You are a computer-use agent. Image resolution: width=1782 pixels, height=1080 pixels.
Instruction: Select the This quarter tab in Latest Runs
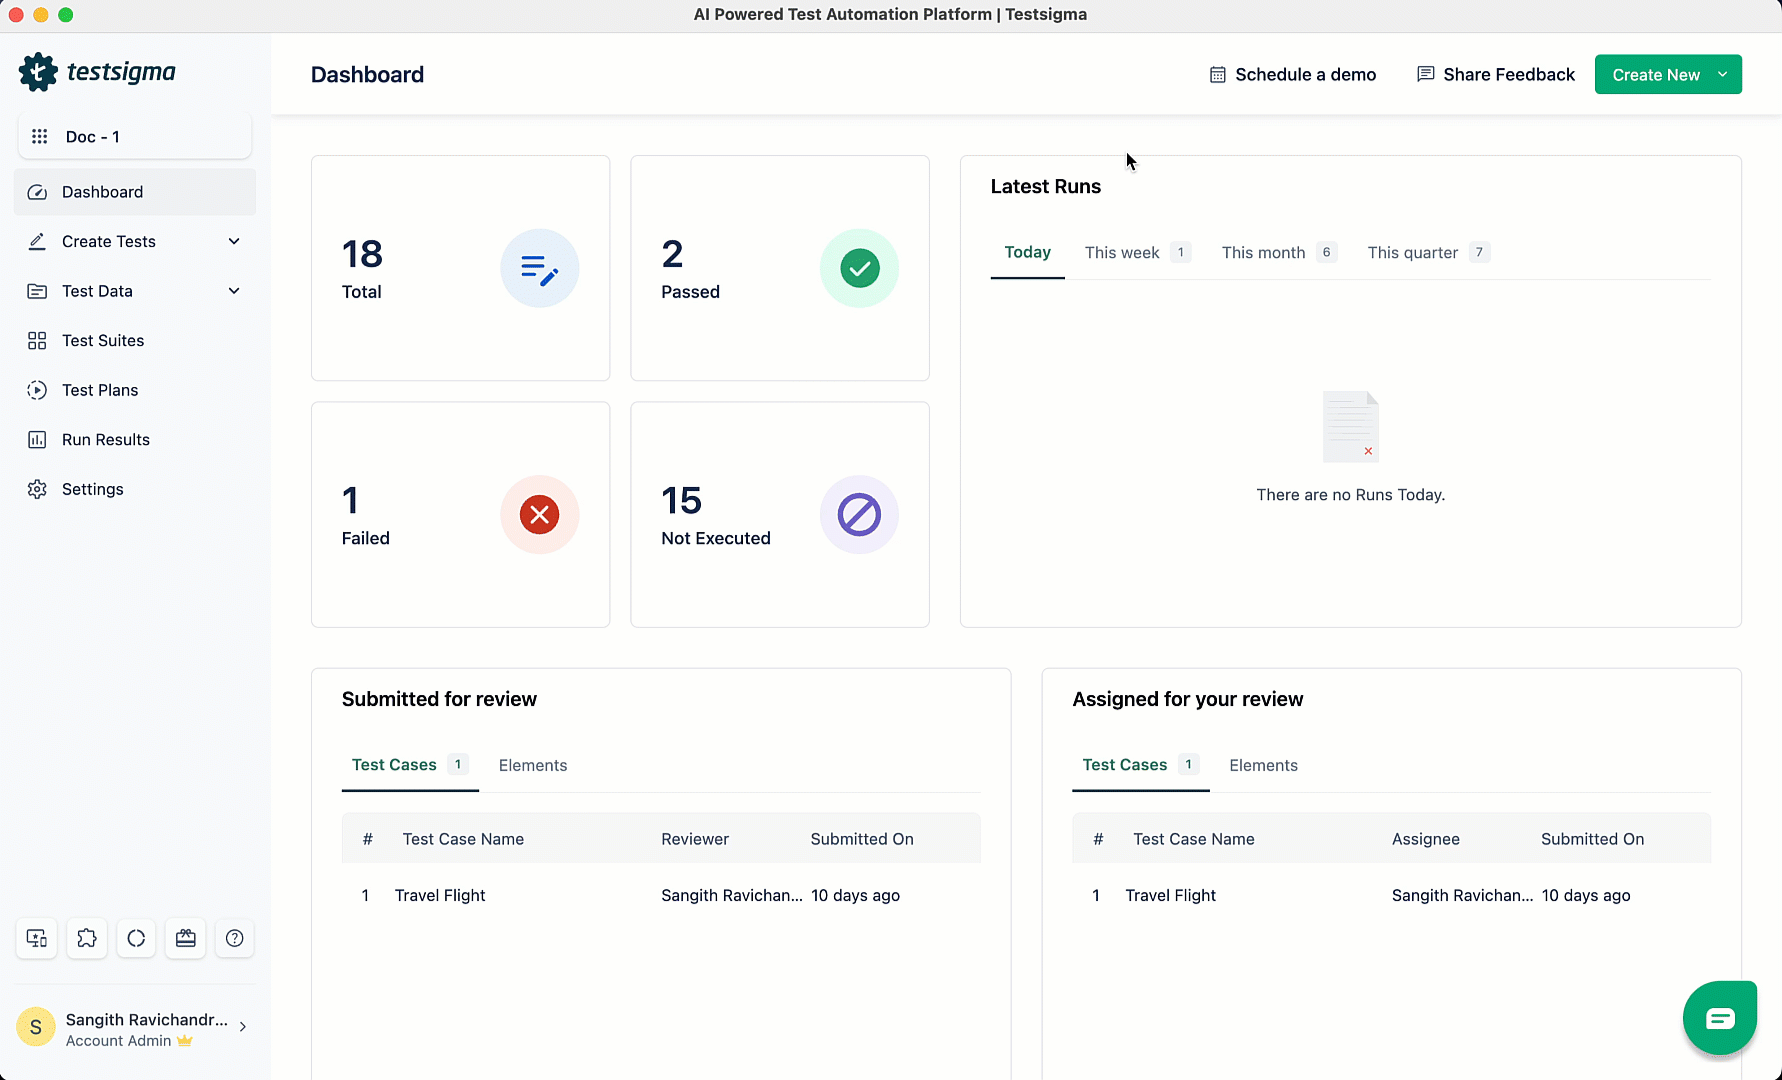tap(1413, 252)
